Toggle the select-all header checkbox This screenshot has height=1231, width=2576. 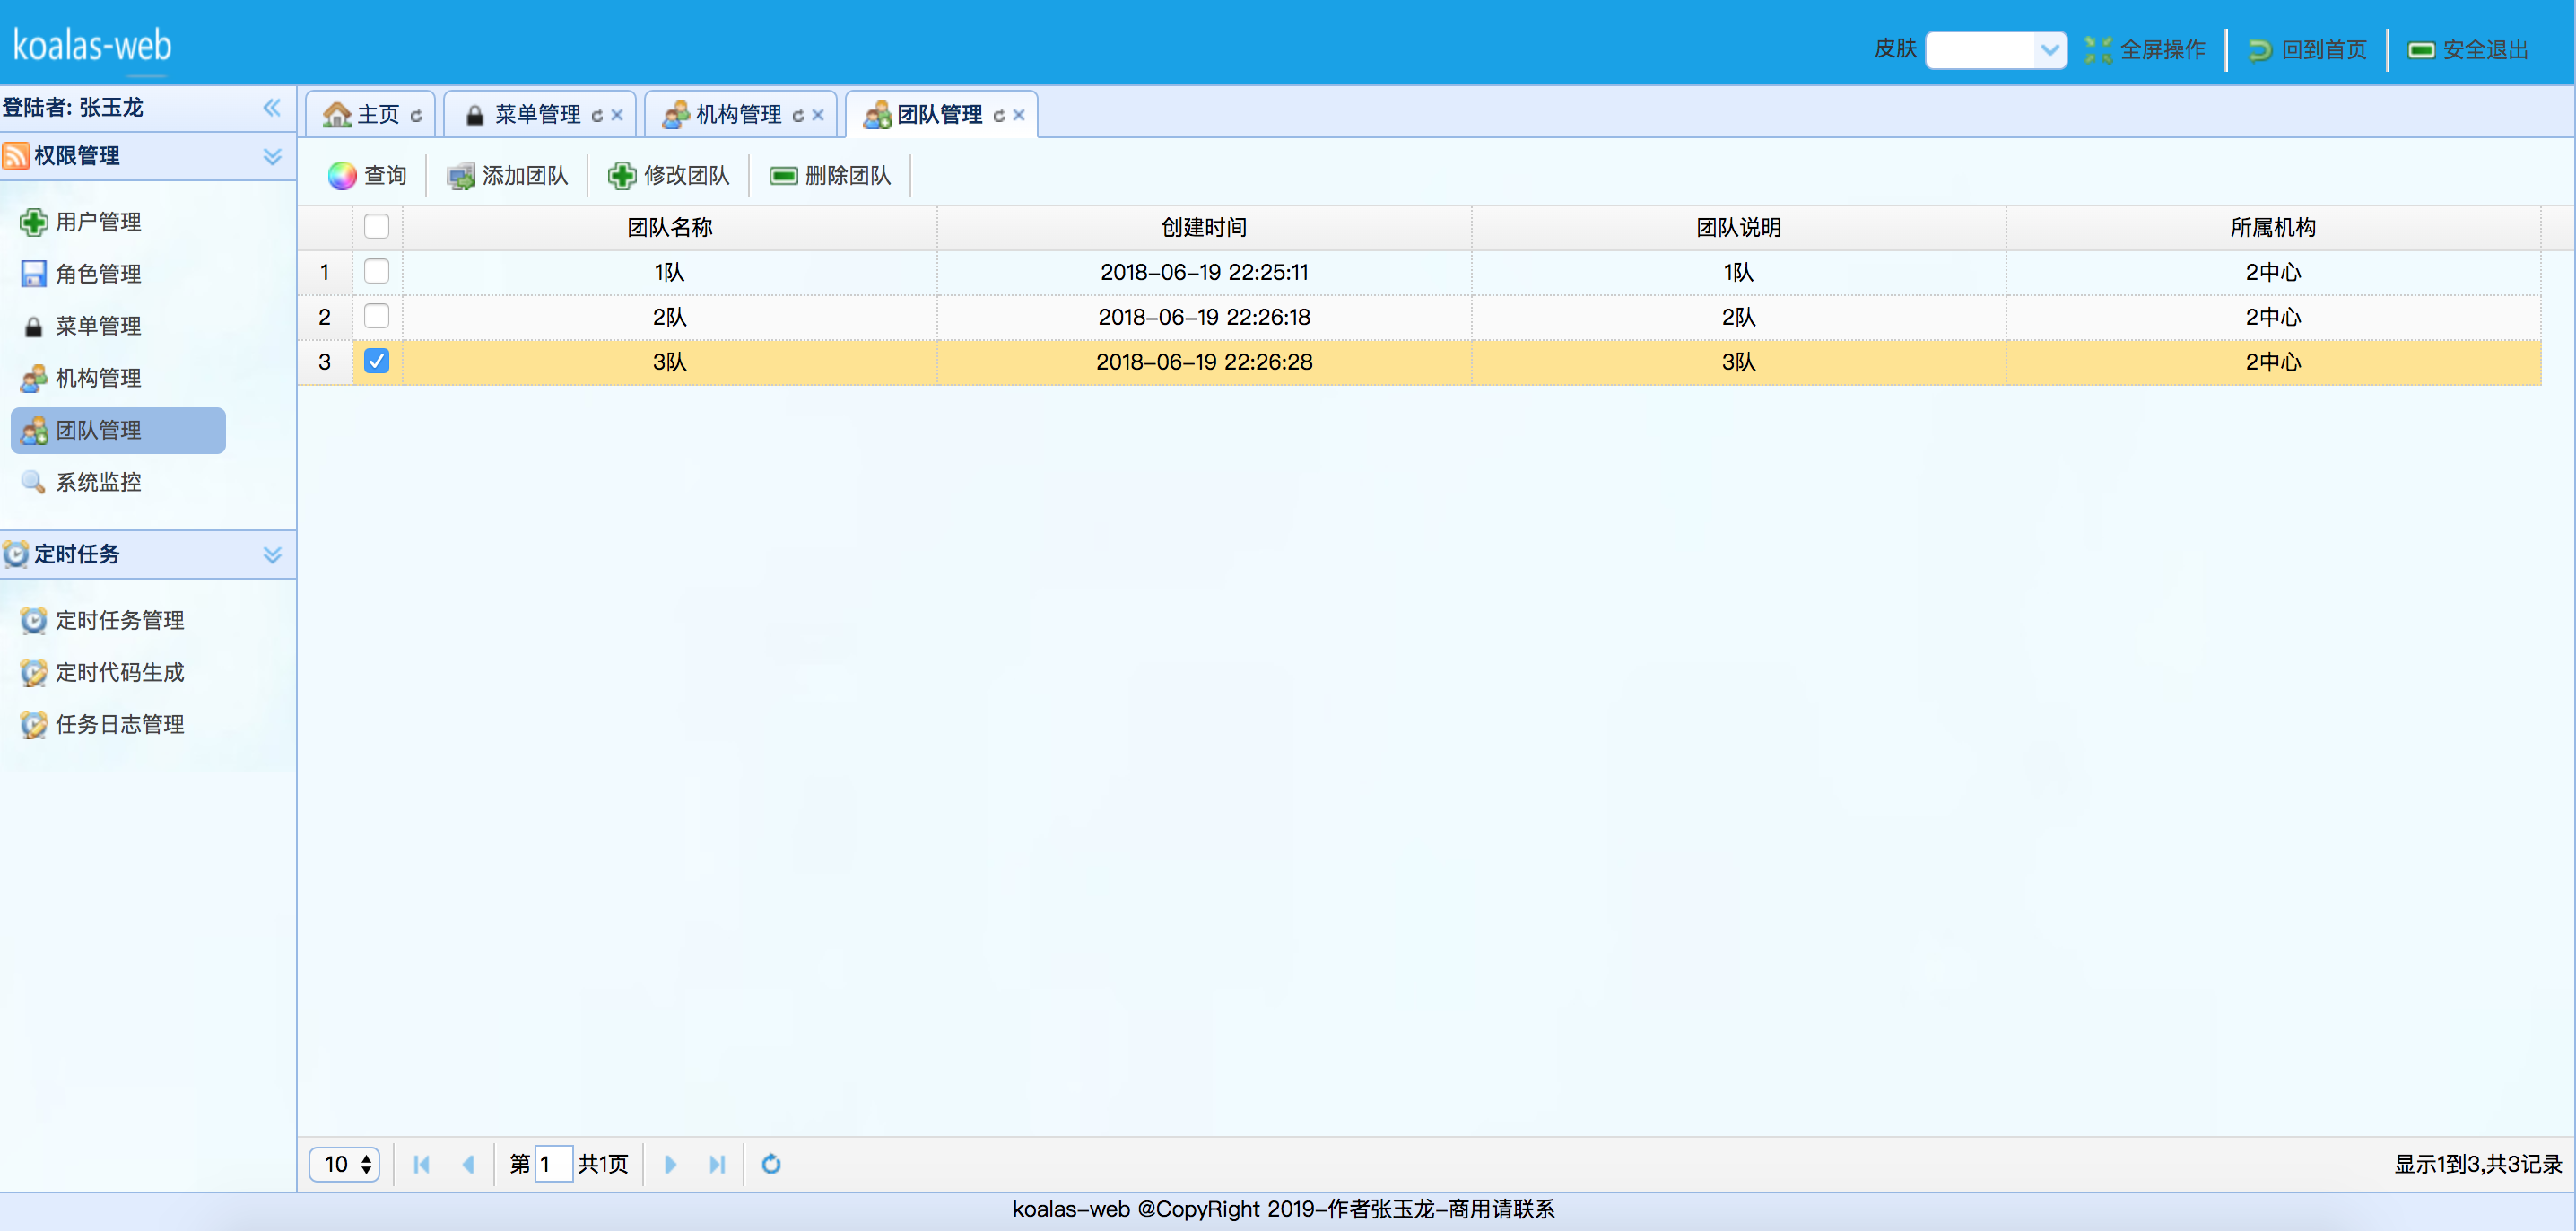pyautogui.click(x=377, y=227)
